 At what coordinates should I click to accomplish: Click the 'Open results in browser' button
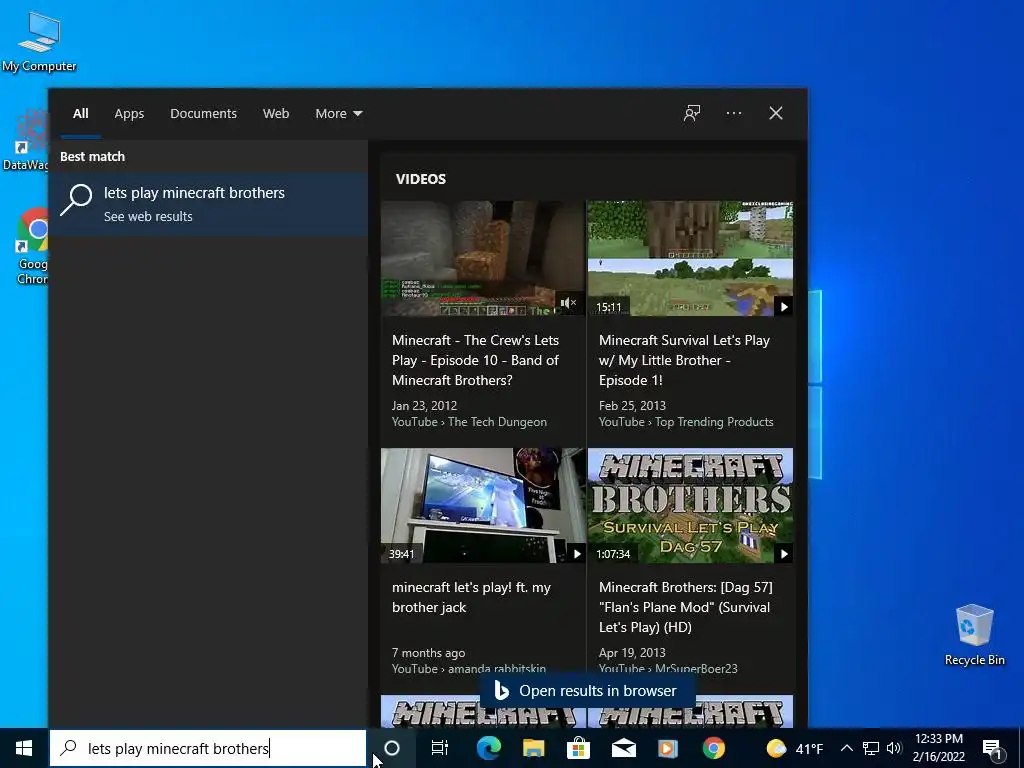pyautogui.click(x=587, y=690)
